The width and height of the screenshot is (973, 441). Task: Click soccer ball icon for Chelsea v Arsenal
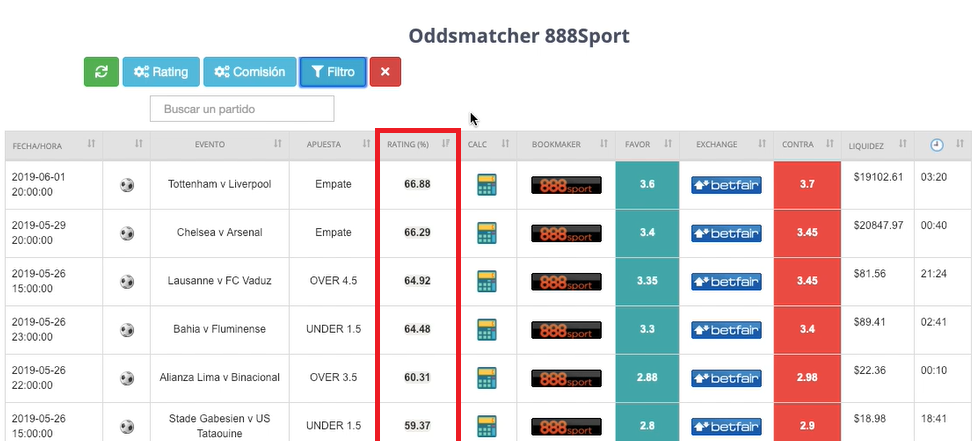coord(127,233)
